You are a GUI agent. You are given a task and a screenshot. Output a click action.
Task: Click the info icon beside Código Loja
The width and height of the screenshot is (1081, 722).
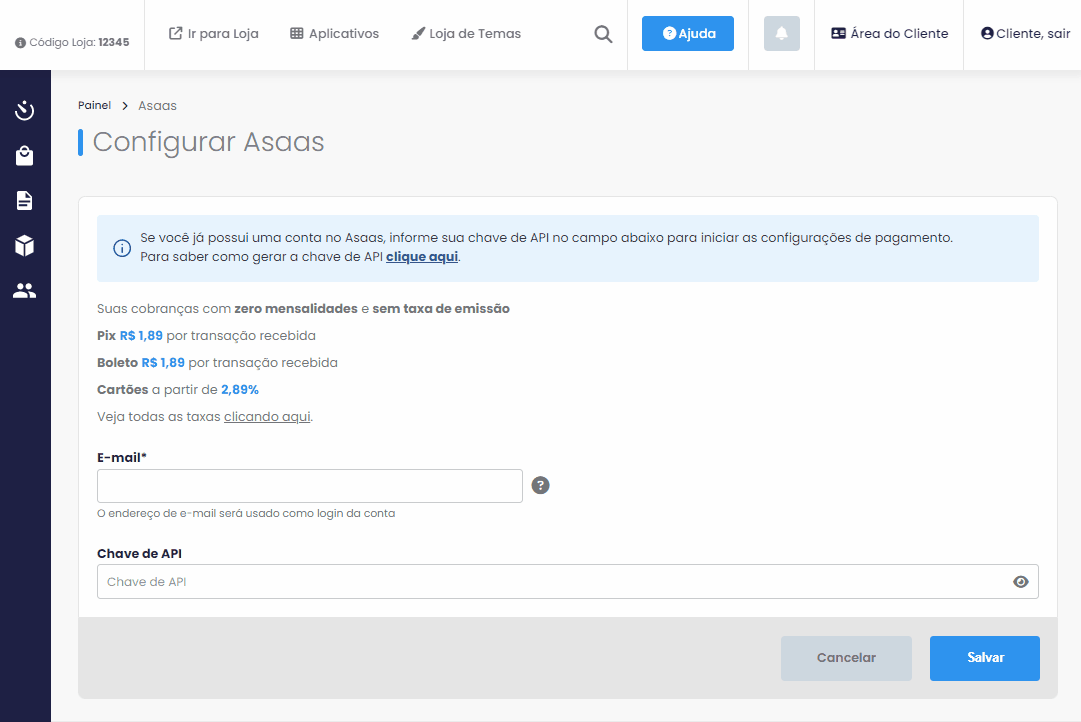pos(20,43)
